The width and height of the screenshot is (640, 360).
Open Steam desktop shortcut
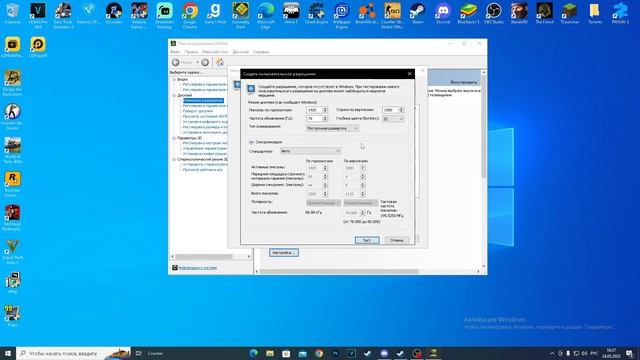point(418,13)
